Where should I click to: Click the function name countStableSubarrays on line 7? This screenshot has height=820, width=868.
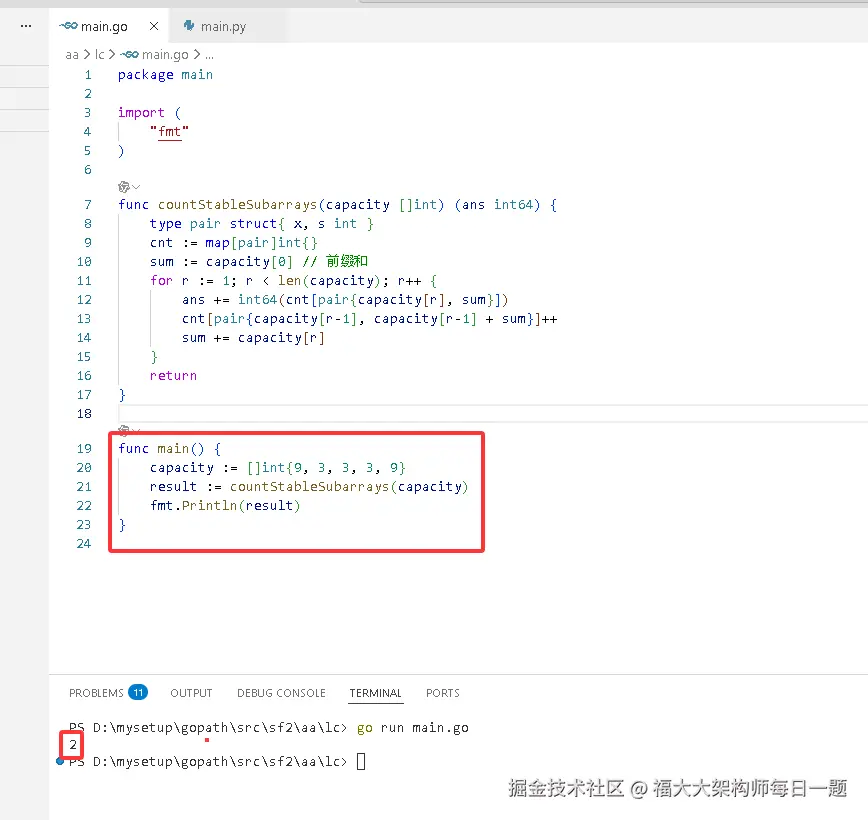tap(237, 204)
